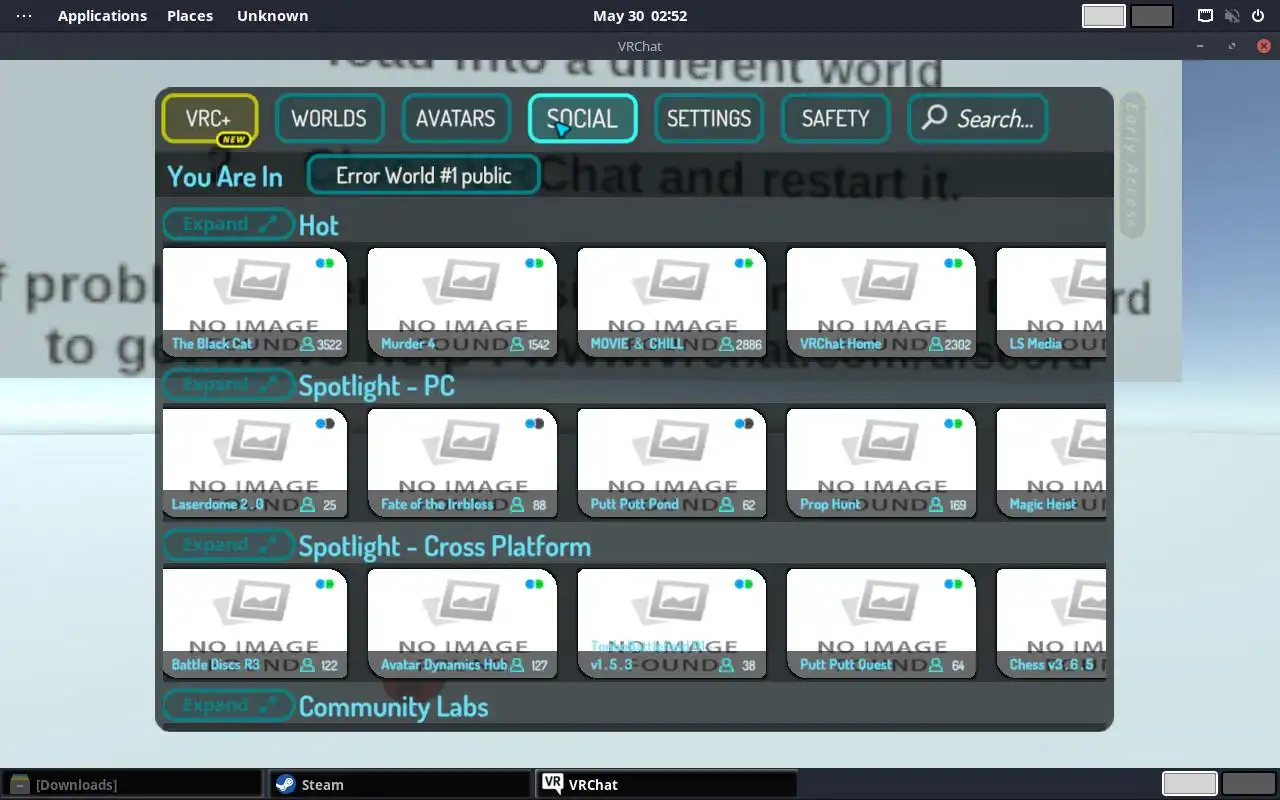Click the notification tray icon
This screenshot has height=800, width=1280.
point(1206,15)
